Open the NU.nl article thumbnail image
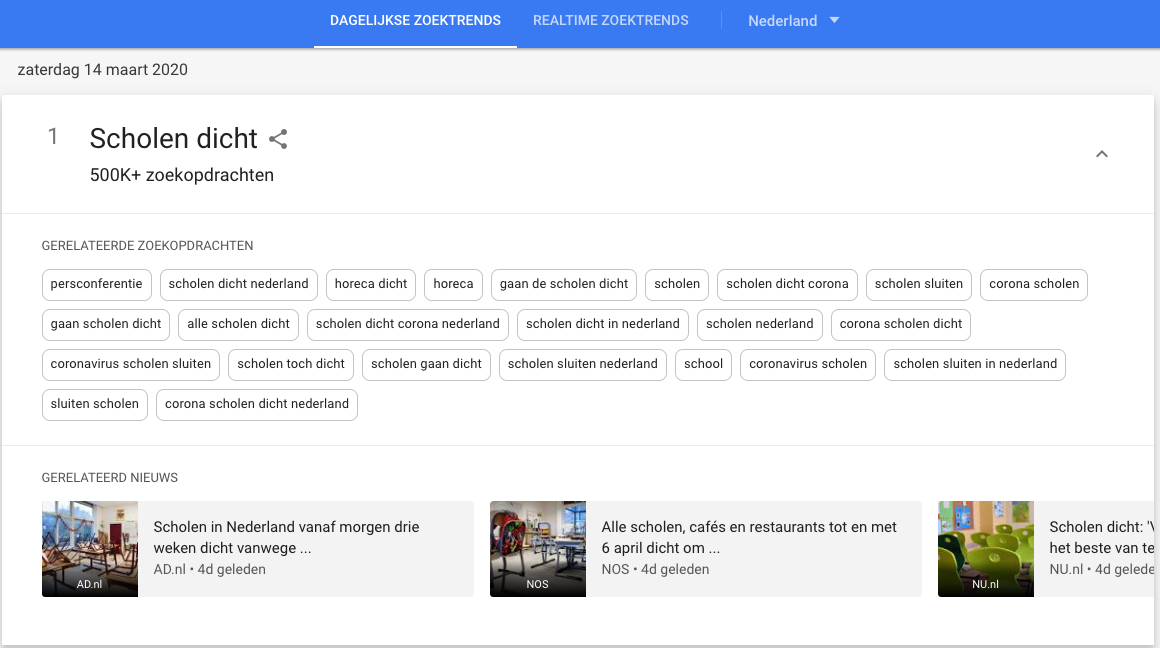This screenshot has width=1160, height=648. 986,549
